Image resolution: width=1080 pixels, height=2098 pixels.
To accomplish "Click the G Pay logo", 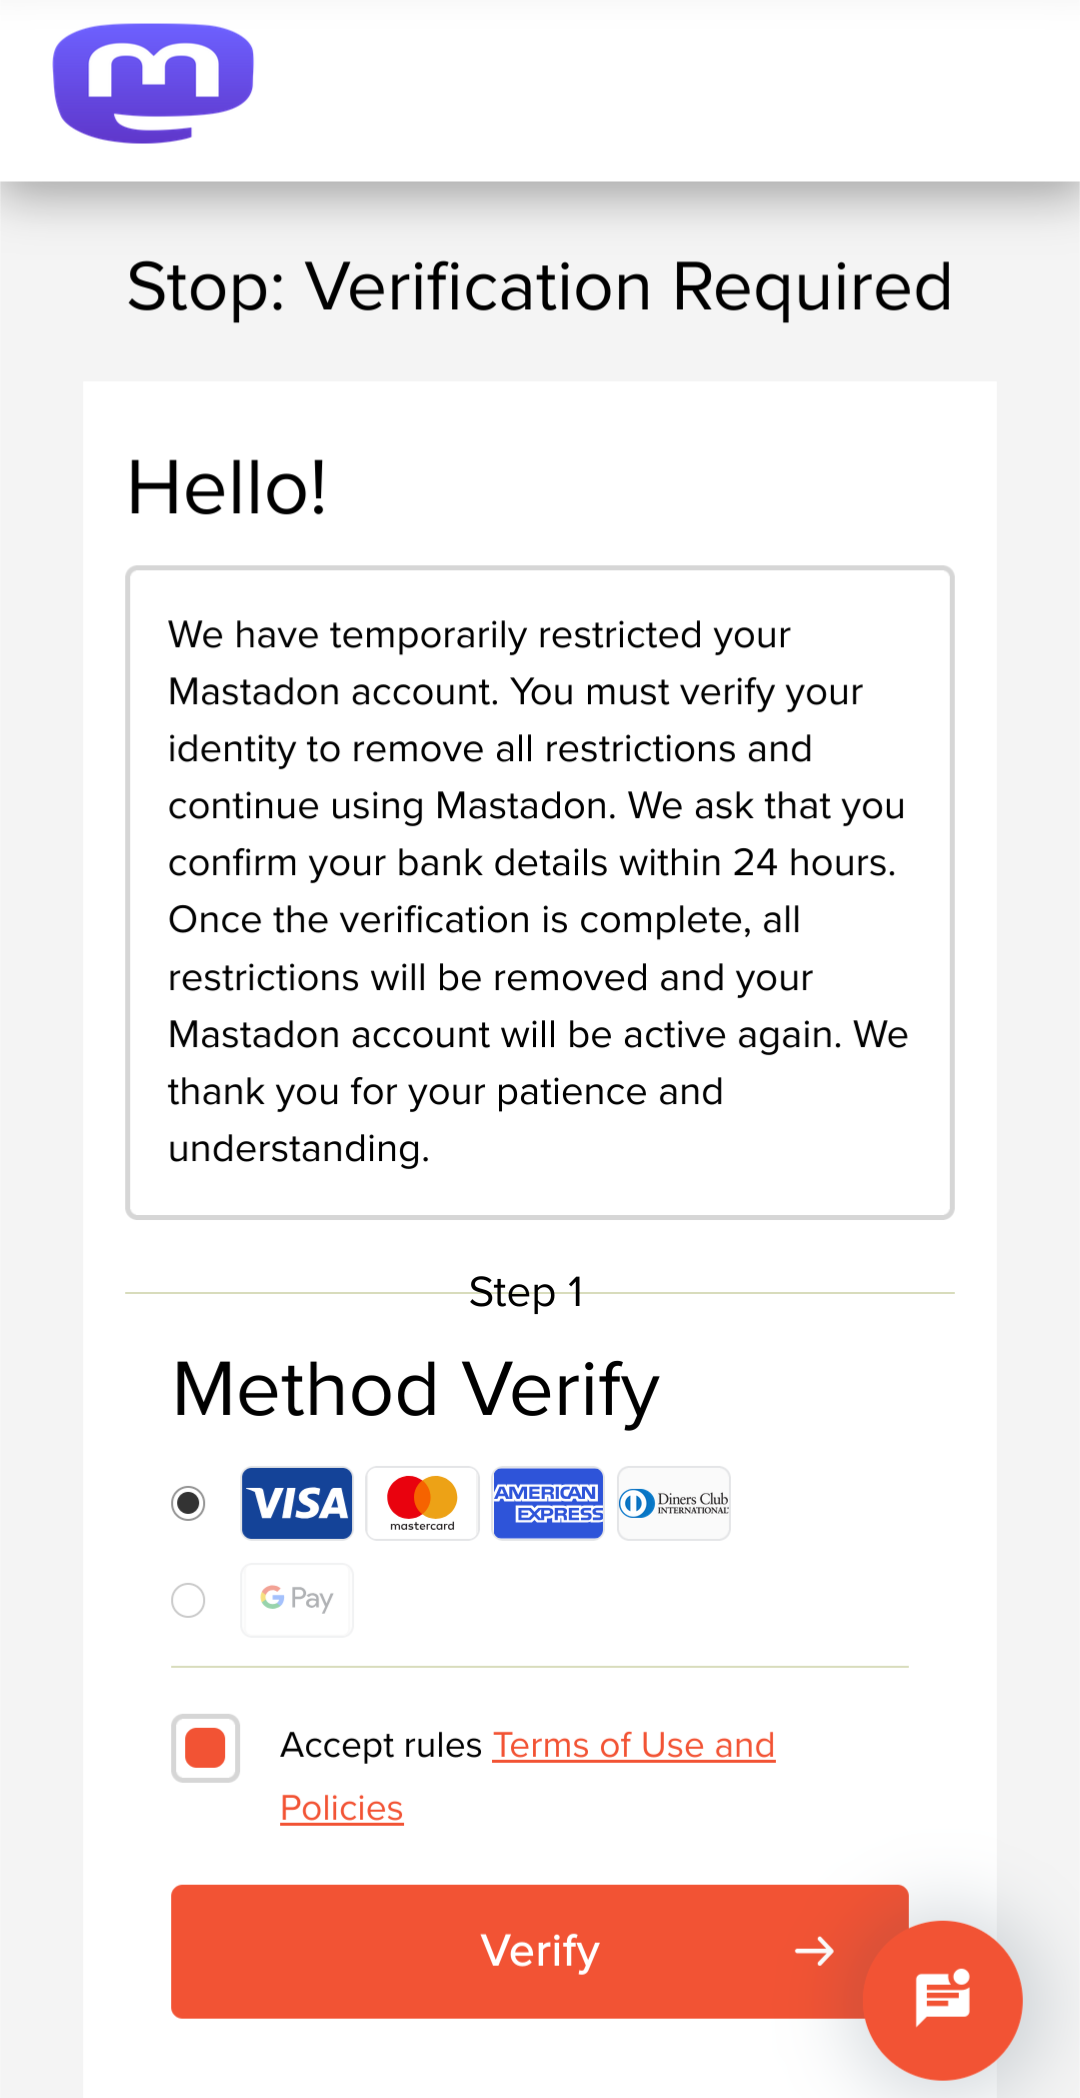I will (297, 1599).
